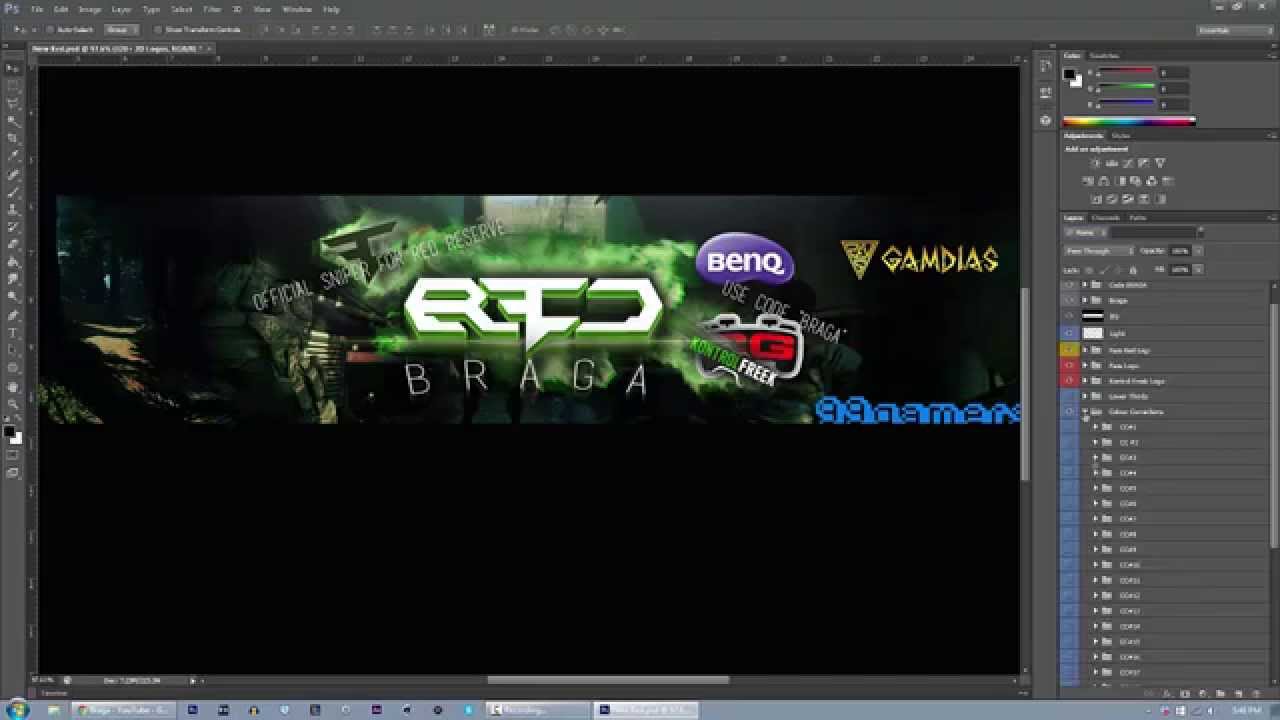Open the File menu
1280x720 pixels.
pos(37,9)
